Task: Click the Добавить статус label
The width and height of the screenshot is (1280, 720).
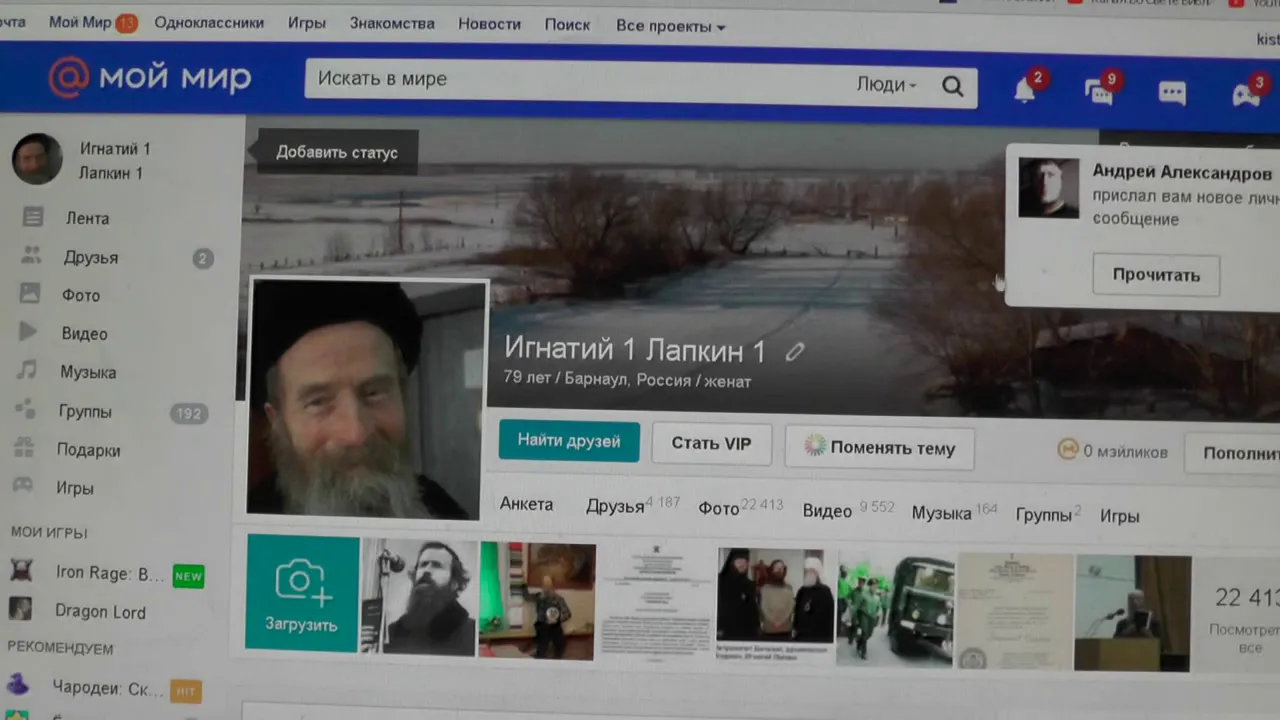Action: [336, 152]
